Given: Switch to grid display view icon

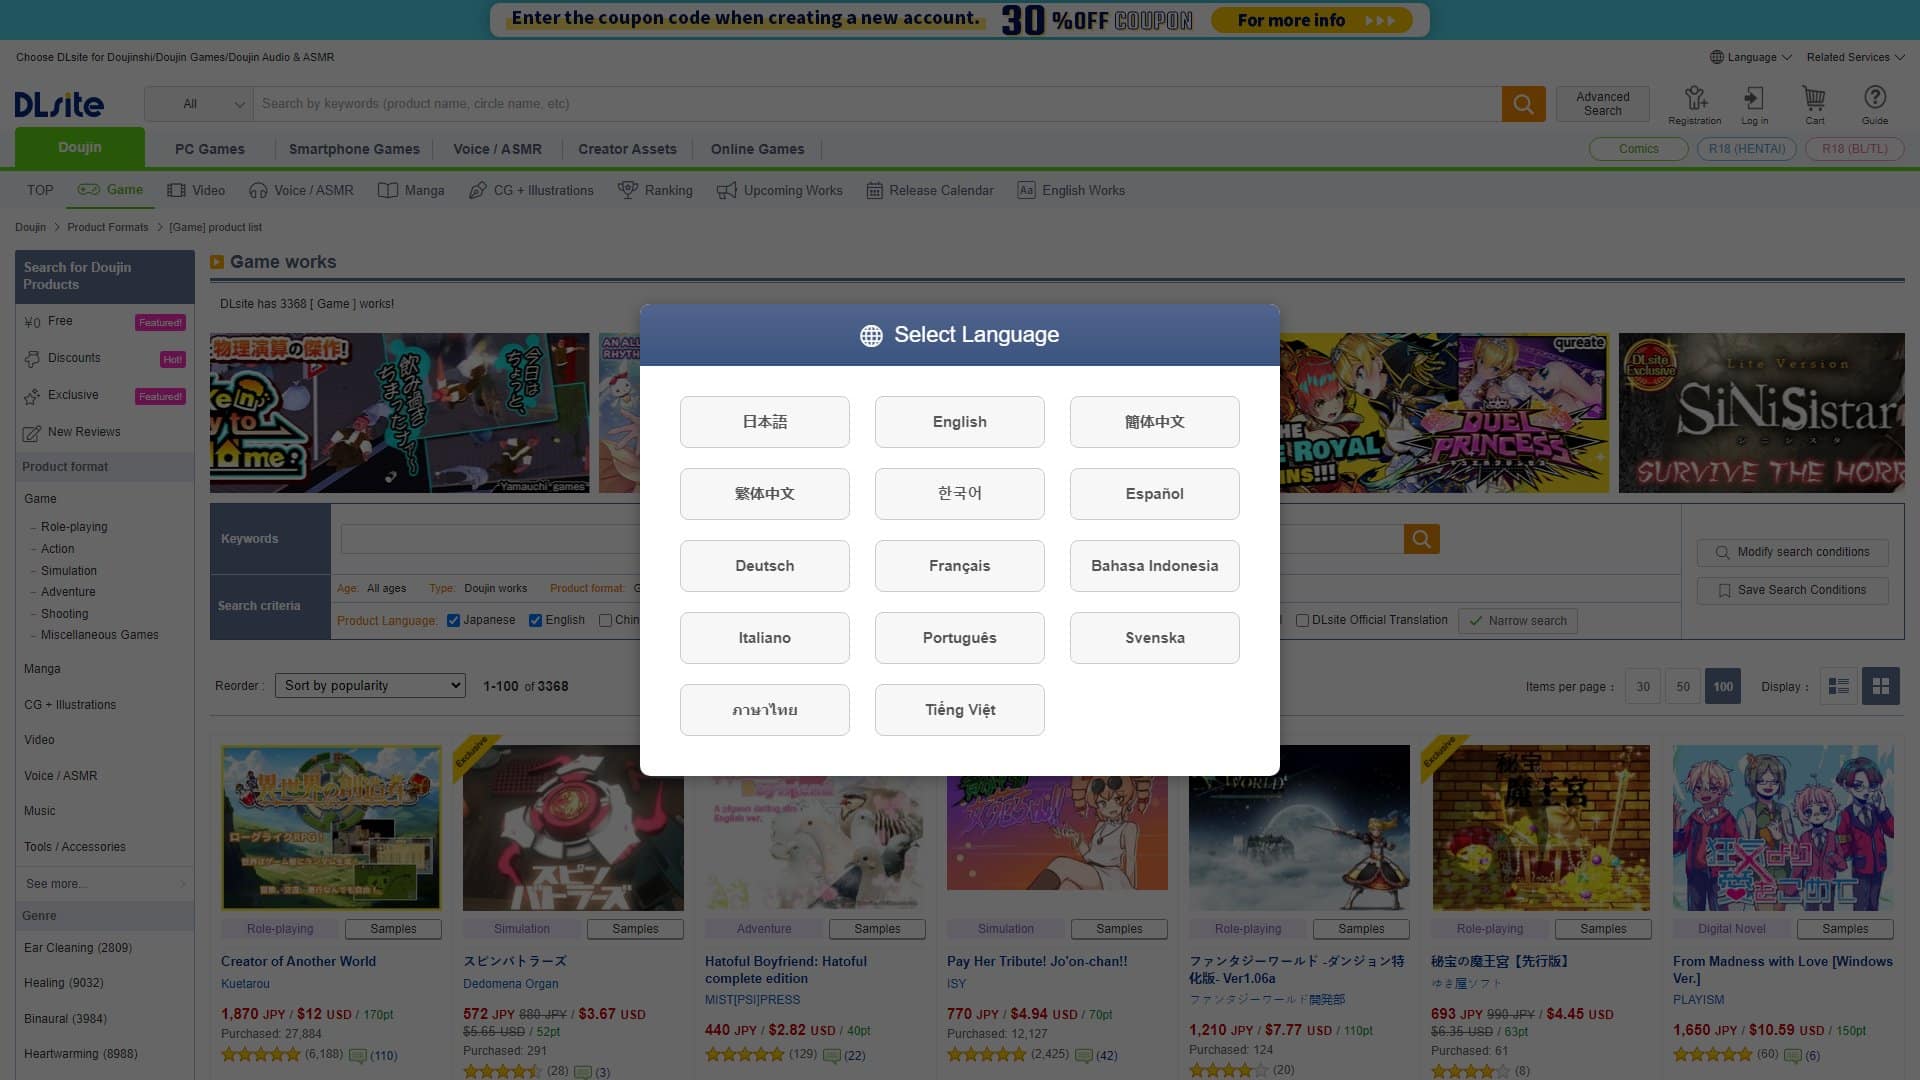Looking at the screenshot, I should point(1881,686).
